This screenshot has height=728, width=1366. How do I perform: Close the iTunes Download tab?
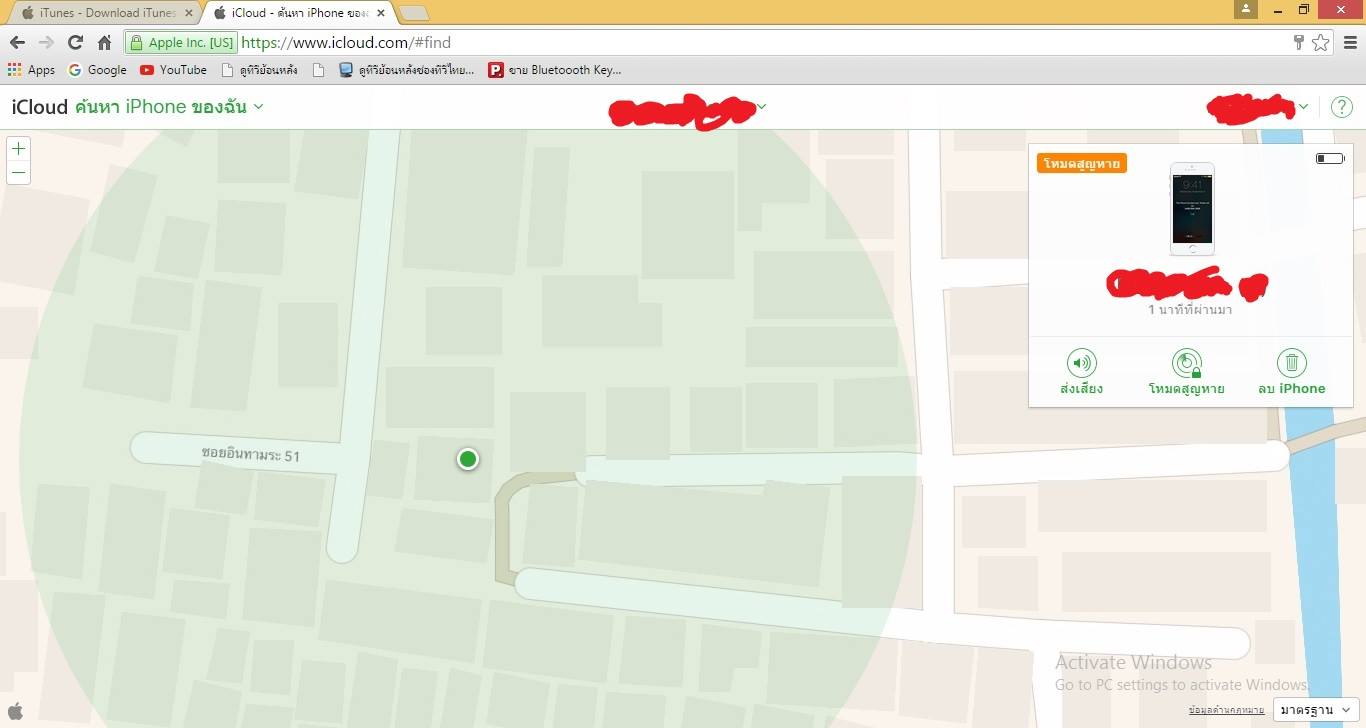(188, 13)
